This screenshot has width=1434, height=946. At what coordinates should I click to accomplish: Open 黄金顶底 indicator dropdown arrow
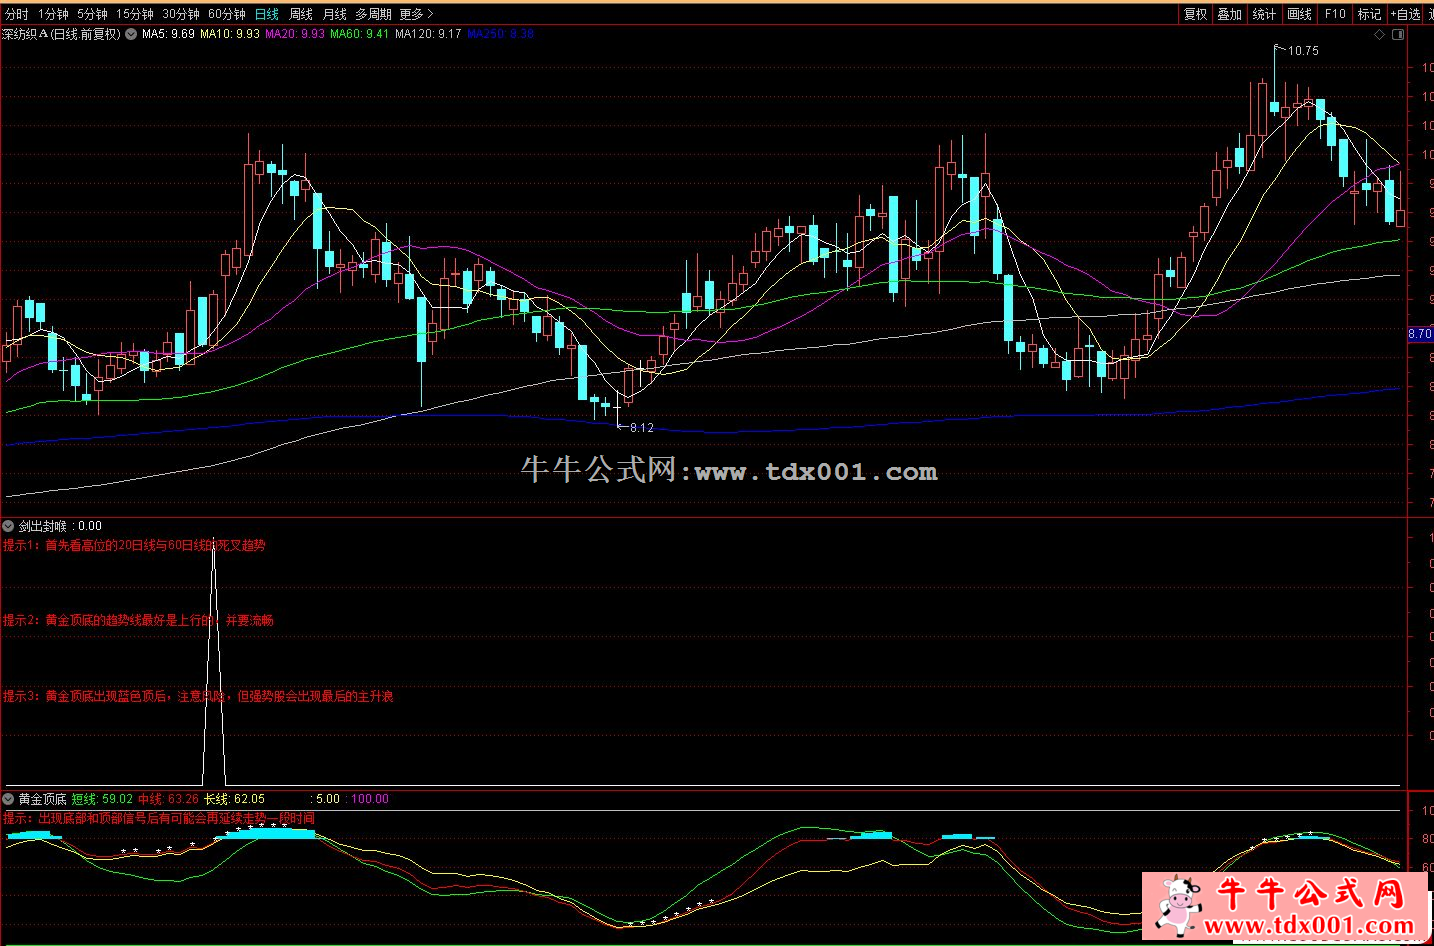click(x=9, y=799)
